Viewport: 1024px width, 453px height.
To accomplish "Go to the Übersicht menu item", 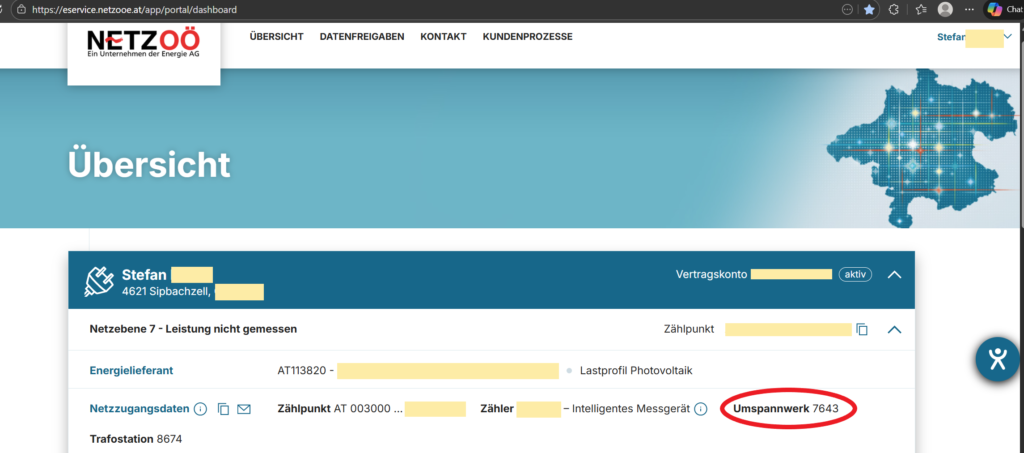I will 276,37.
